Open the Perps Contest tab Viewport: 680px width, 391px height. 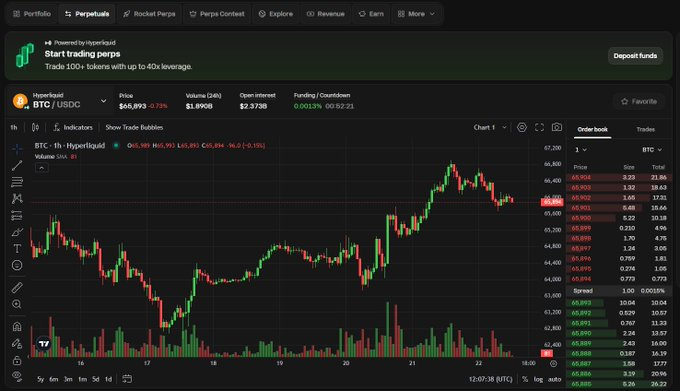tap(217, 14)
